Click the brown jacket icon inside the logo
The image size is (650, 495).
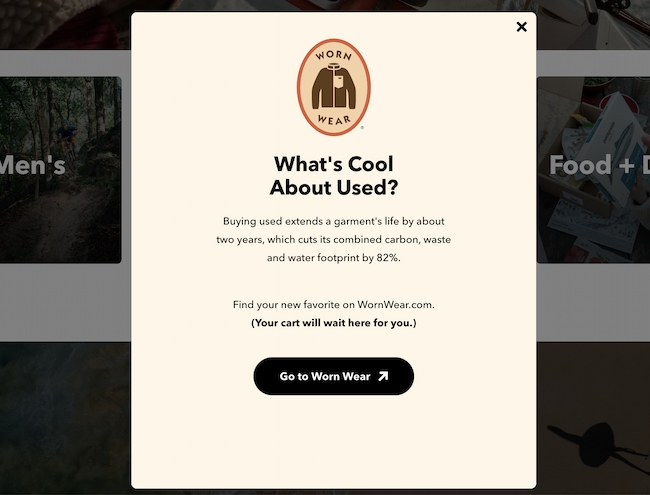point(334,86)
